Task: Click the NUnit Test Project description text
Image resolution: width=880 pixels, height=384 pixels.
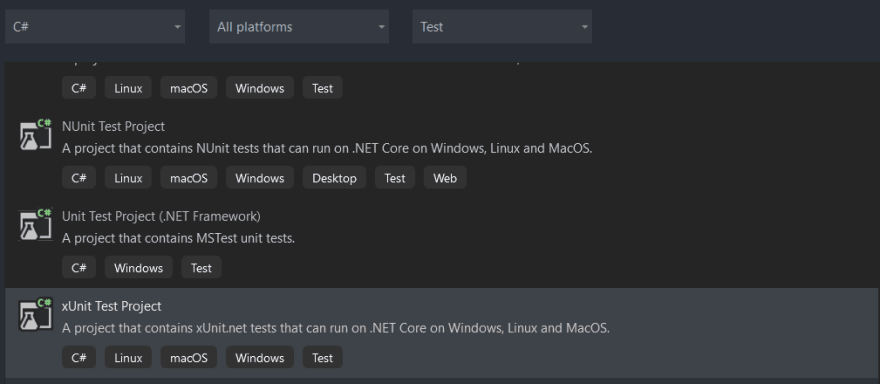Action: (x=327, y=149)
